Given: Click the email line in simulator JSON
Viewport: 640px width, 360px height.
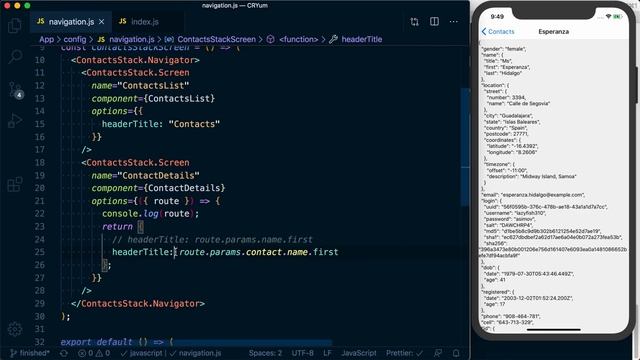Looking at the screenshot, I should pyautogui.click(x=533, y=195).
